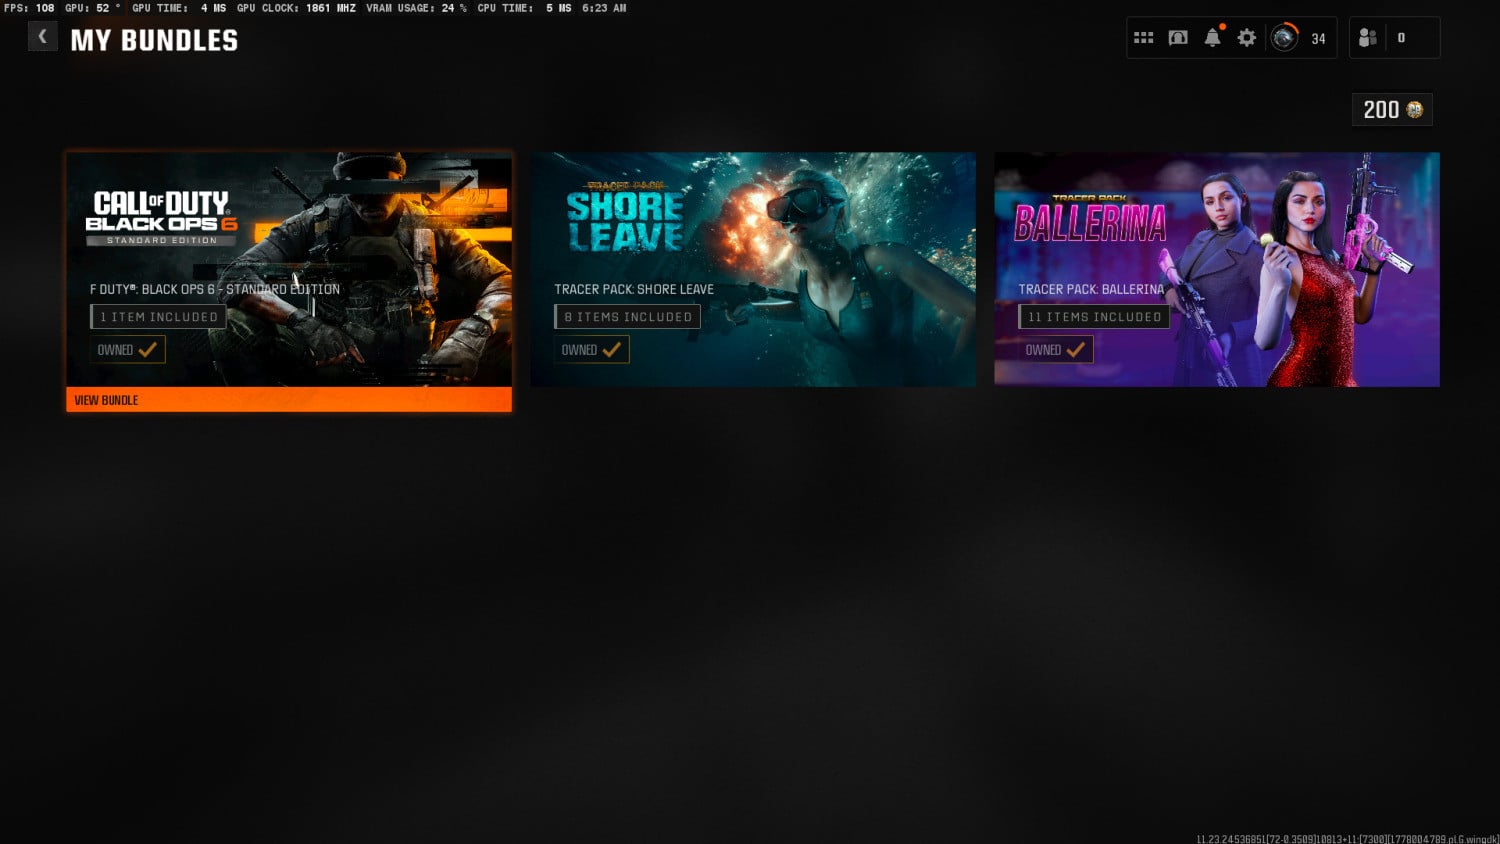This screenshot has width=1500, height=844.
Task: Open the settings gear icon
Action: [1246, 38]
